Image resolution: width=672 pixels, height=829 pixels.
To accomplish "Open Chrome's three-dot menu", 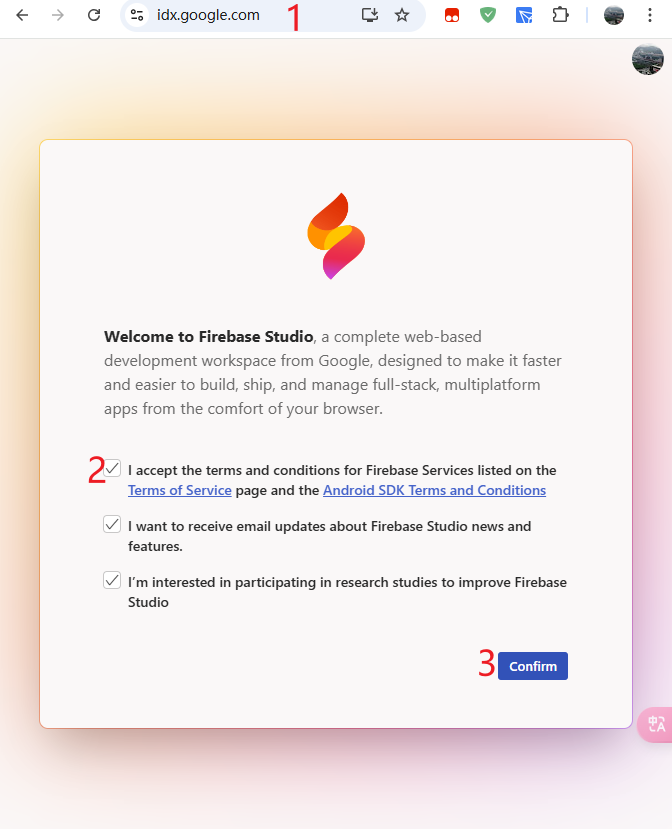I will 650,15.
